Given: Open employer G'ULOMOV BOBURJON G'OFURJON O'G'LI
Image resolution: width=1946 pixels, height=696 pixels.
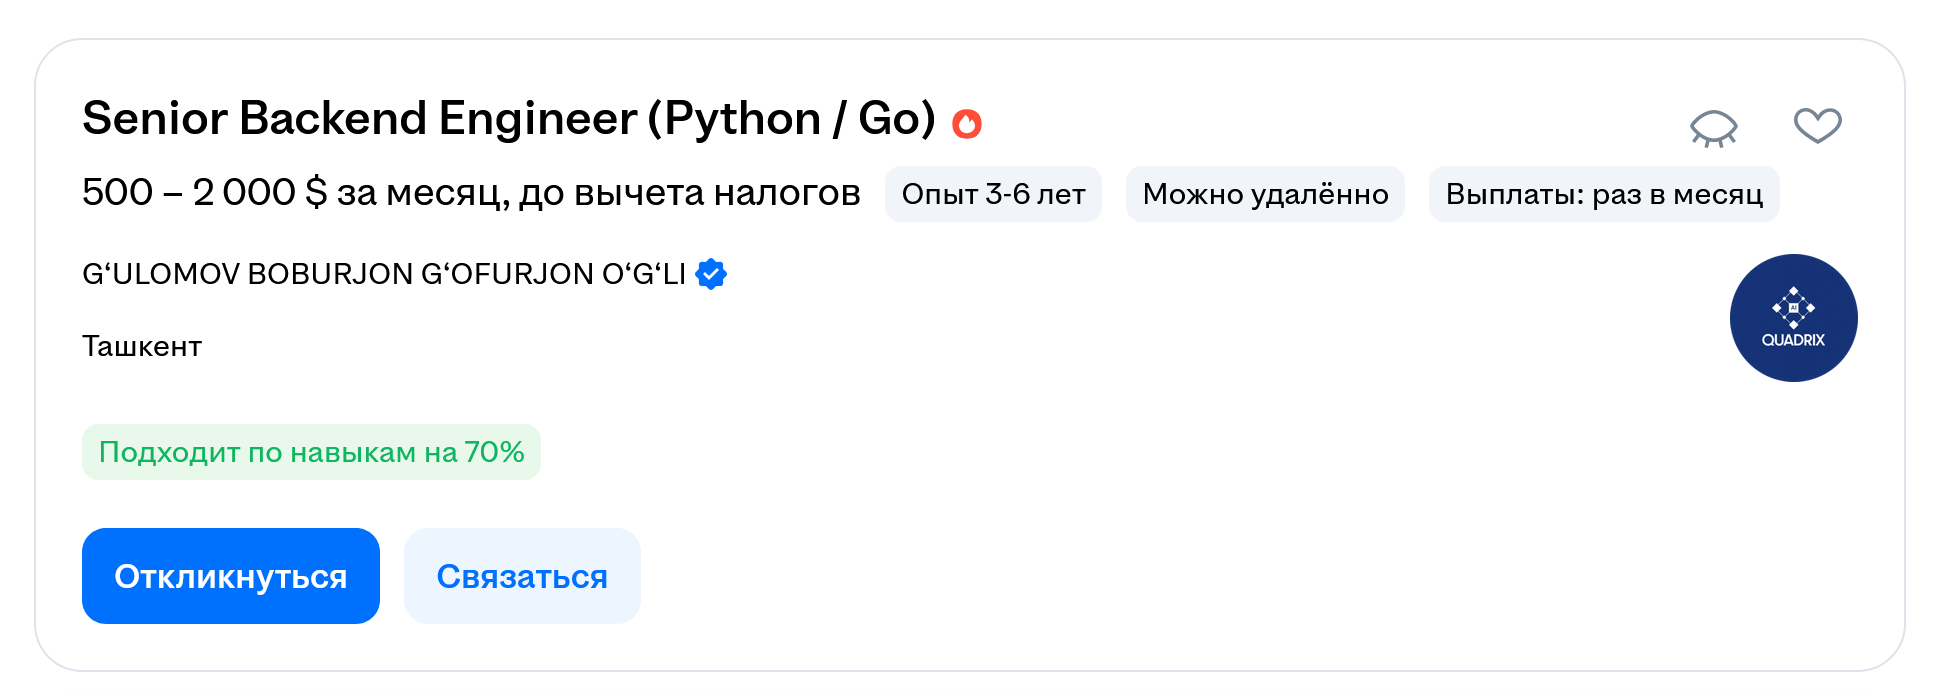Looking at the screenshot, I should pos(384,274).
